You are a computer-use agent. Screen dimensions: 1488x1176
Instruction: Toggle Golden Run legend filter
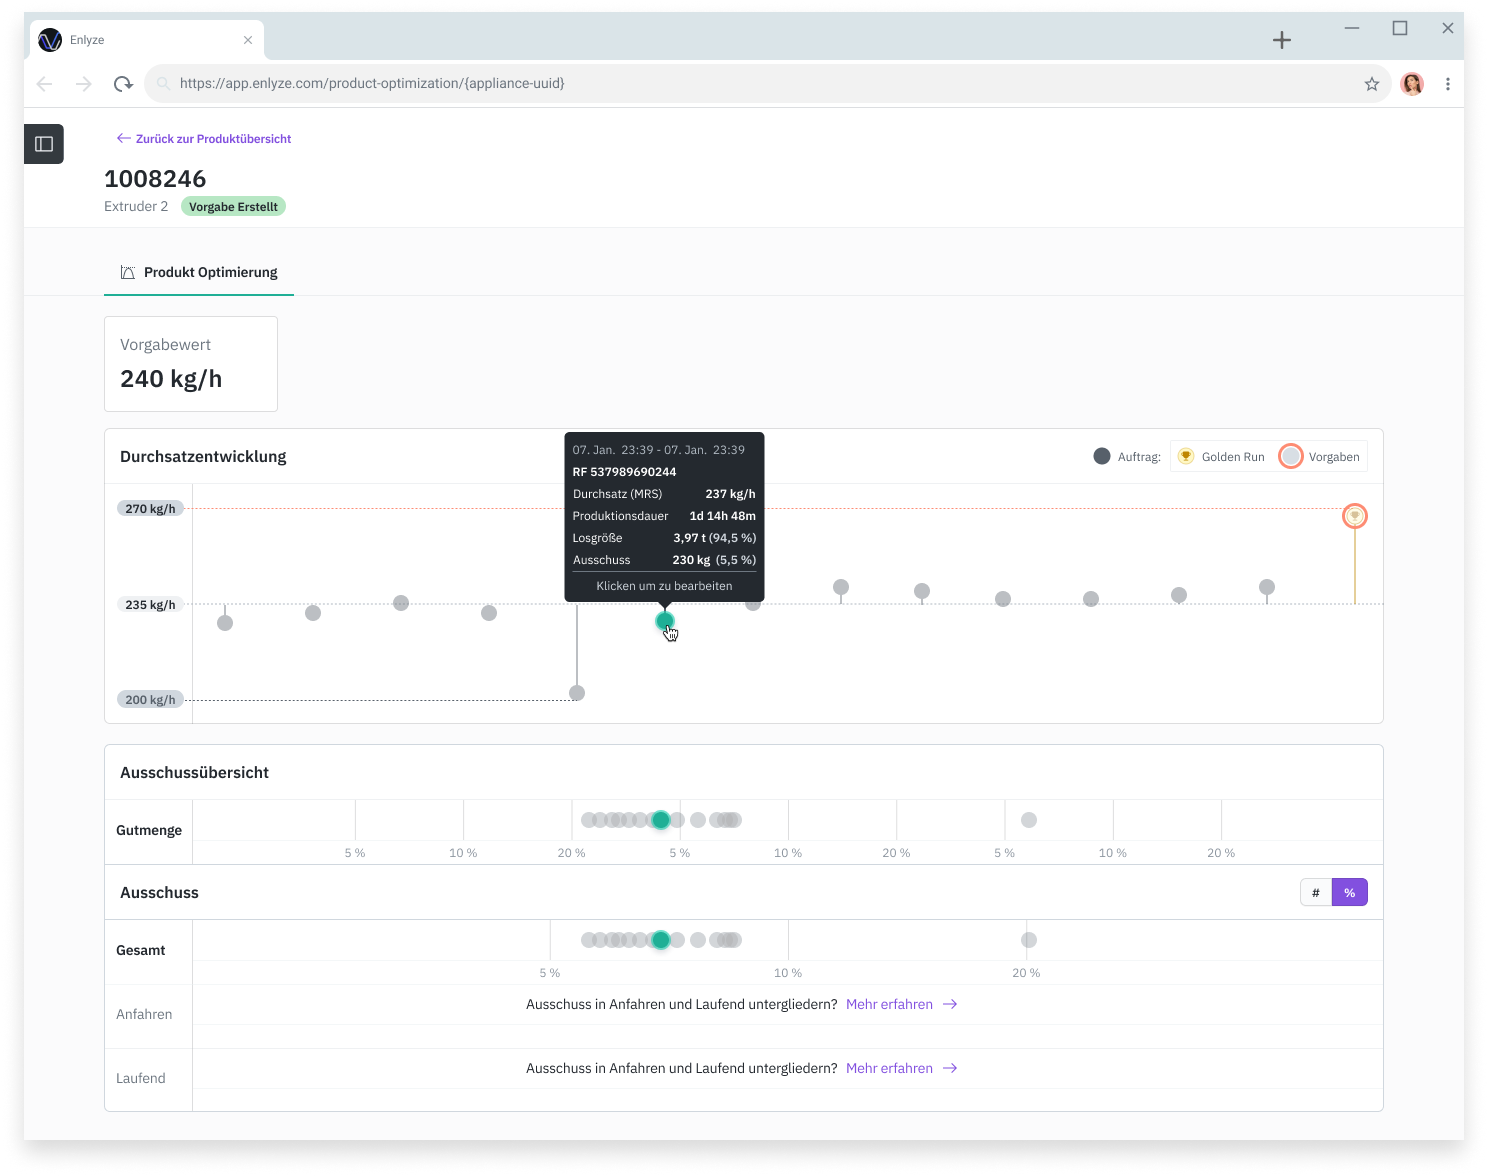1221,457
